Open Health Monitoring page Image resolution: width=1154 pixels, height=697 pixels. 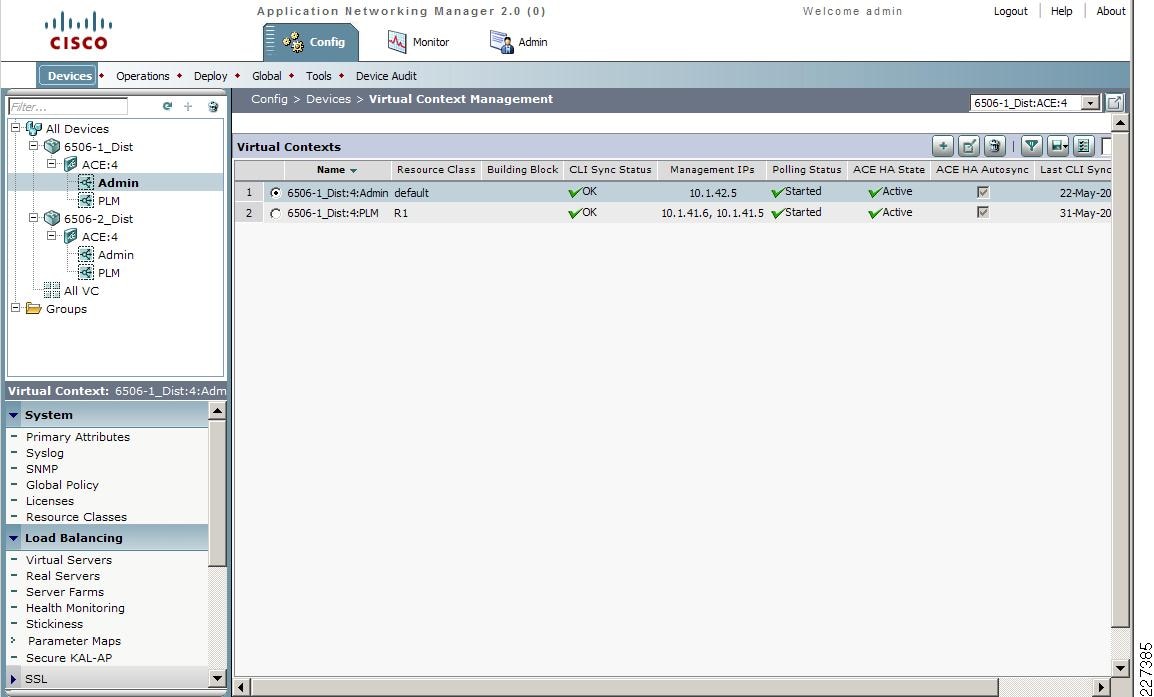click(75, 608)
